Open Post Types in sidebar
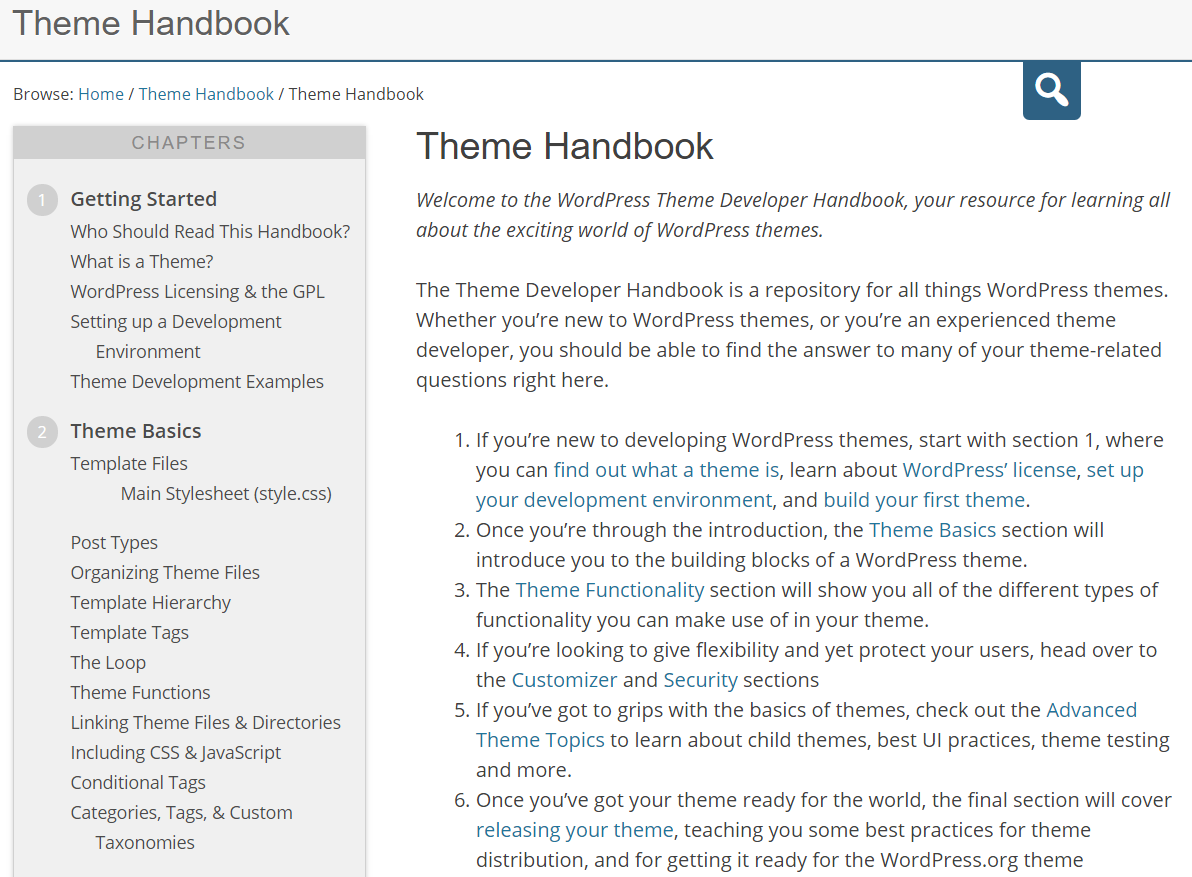1192x877 pixels. (x=114, y=543)
